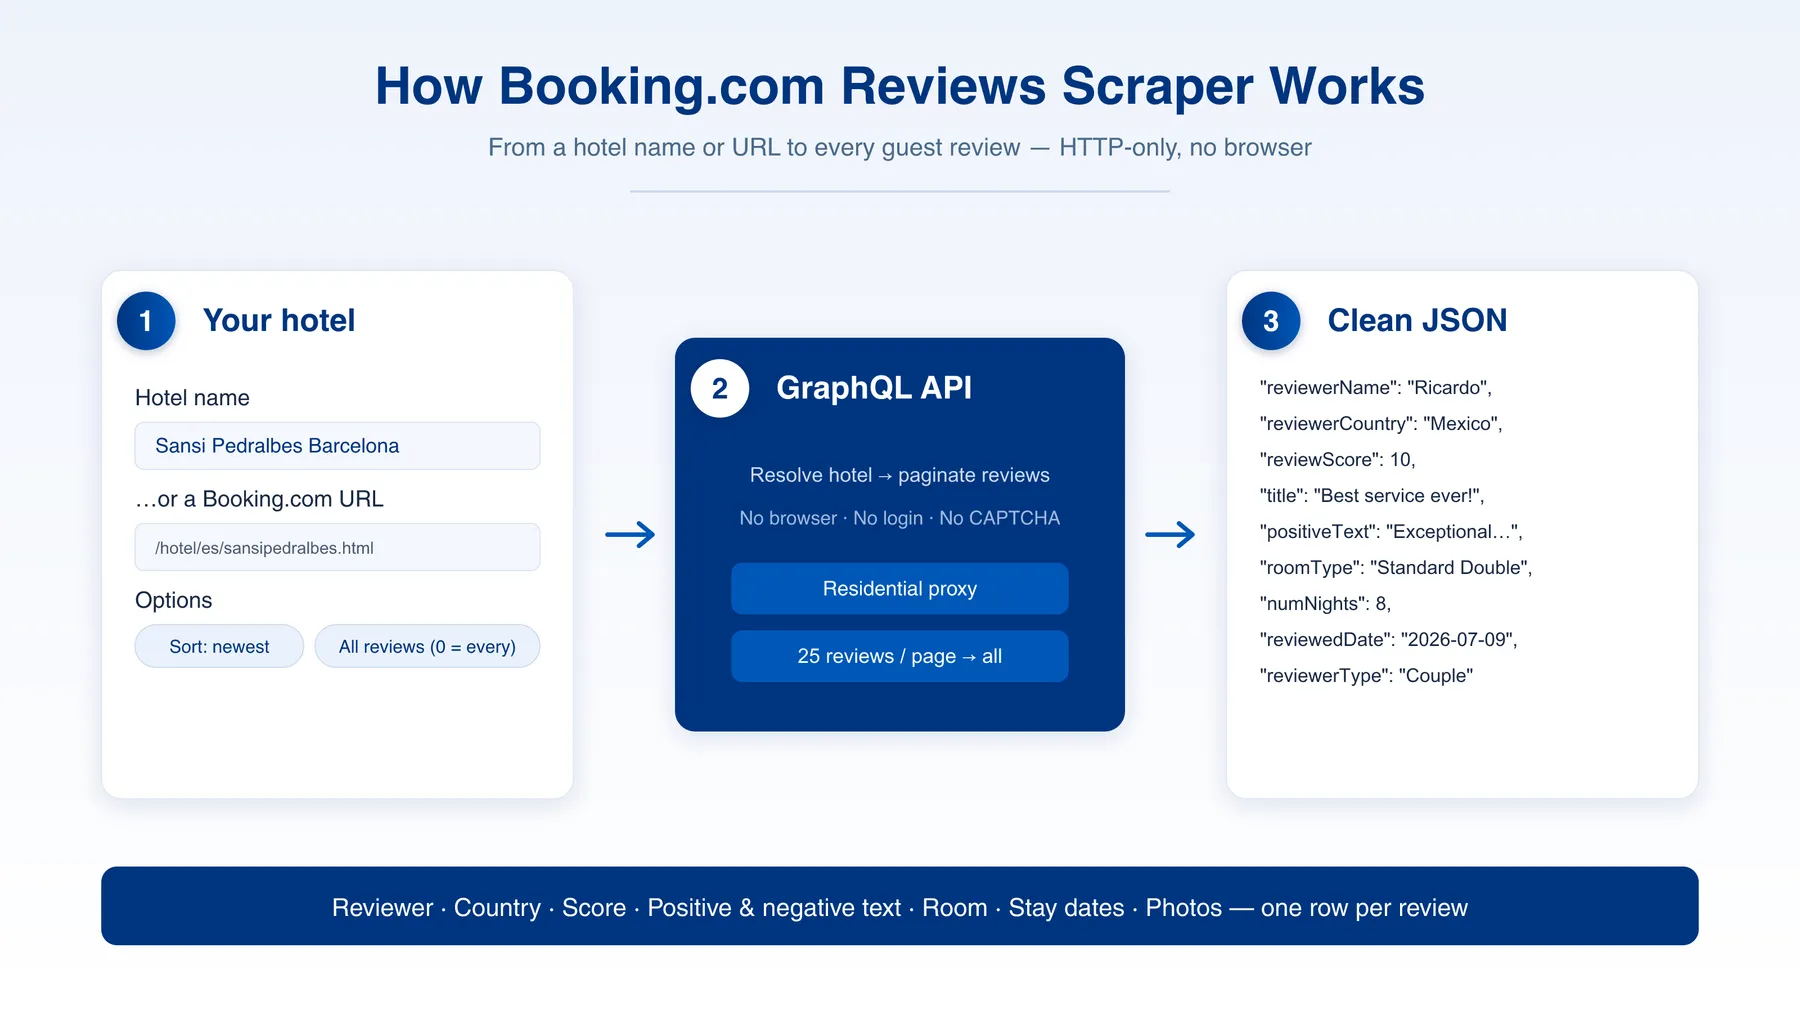
Task: Click the "numNights": 8 line
Action: (x=1325, y=604)
